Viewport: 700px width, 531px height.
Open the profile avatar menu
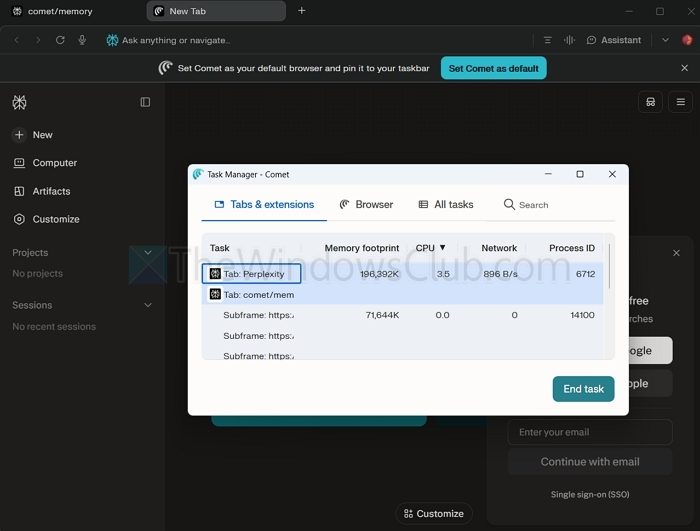pyautogui.click(x=687, y=40)
